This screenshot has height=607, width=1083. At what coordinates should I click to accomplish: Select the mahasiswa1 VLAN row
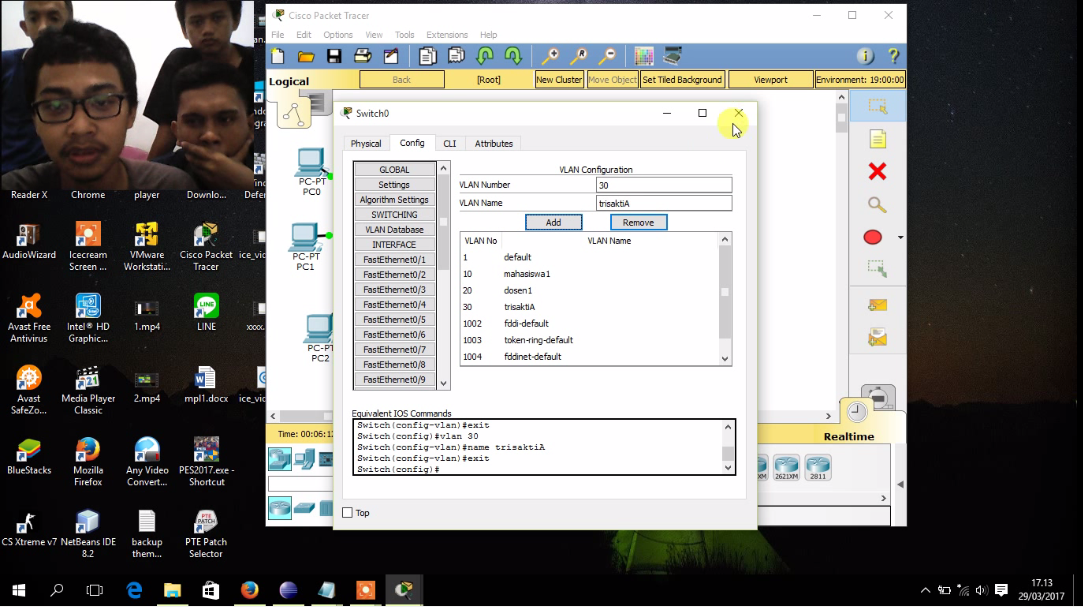click(591, 274)
